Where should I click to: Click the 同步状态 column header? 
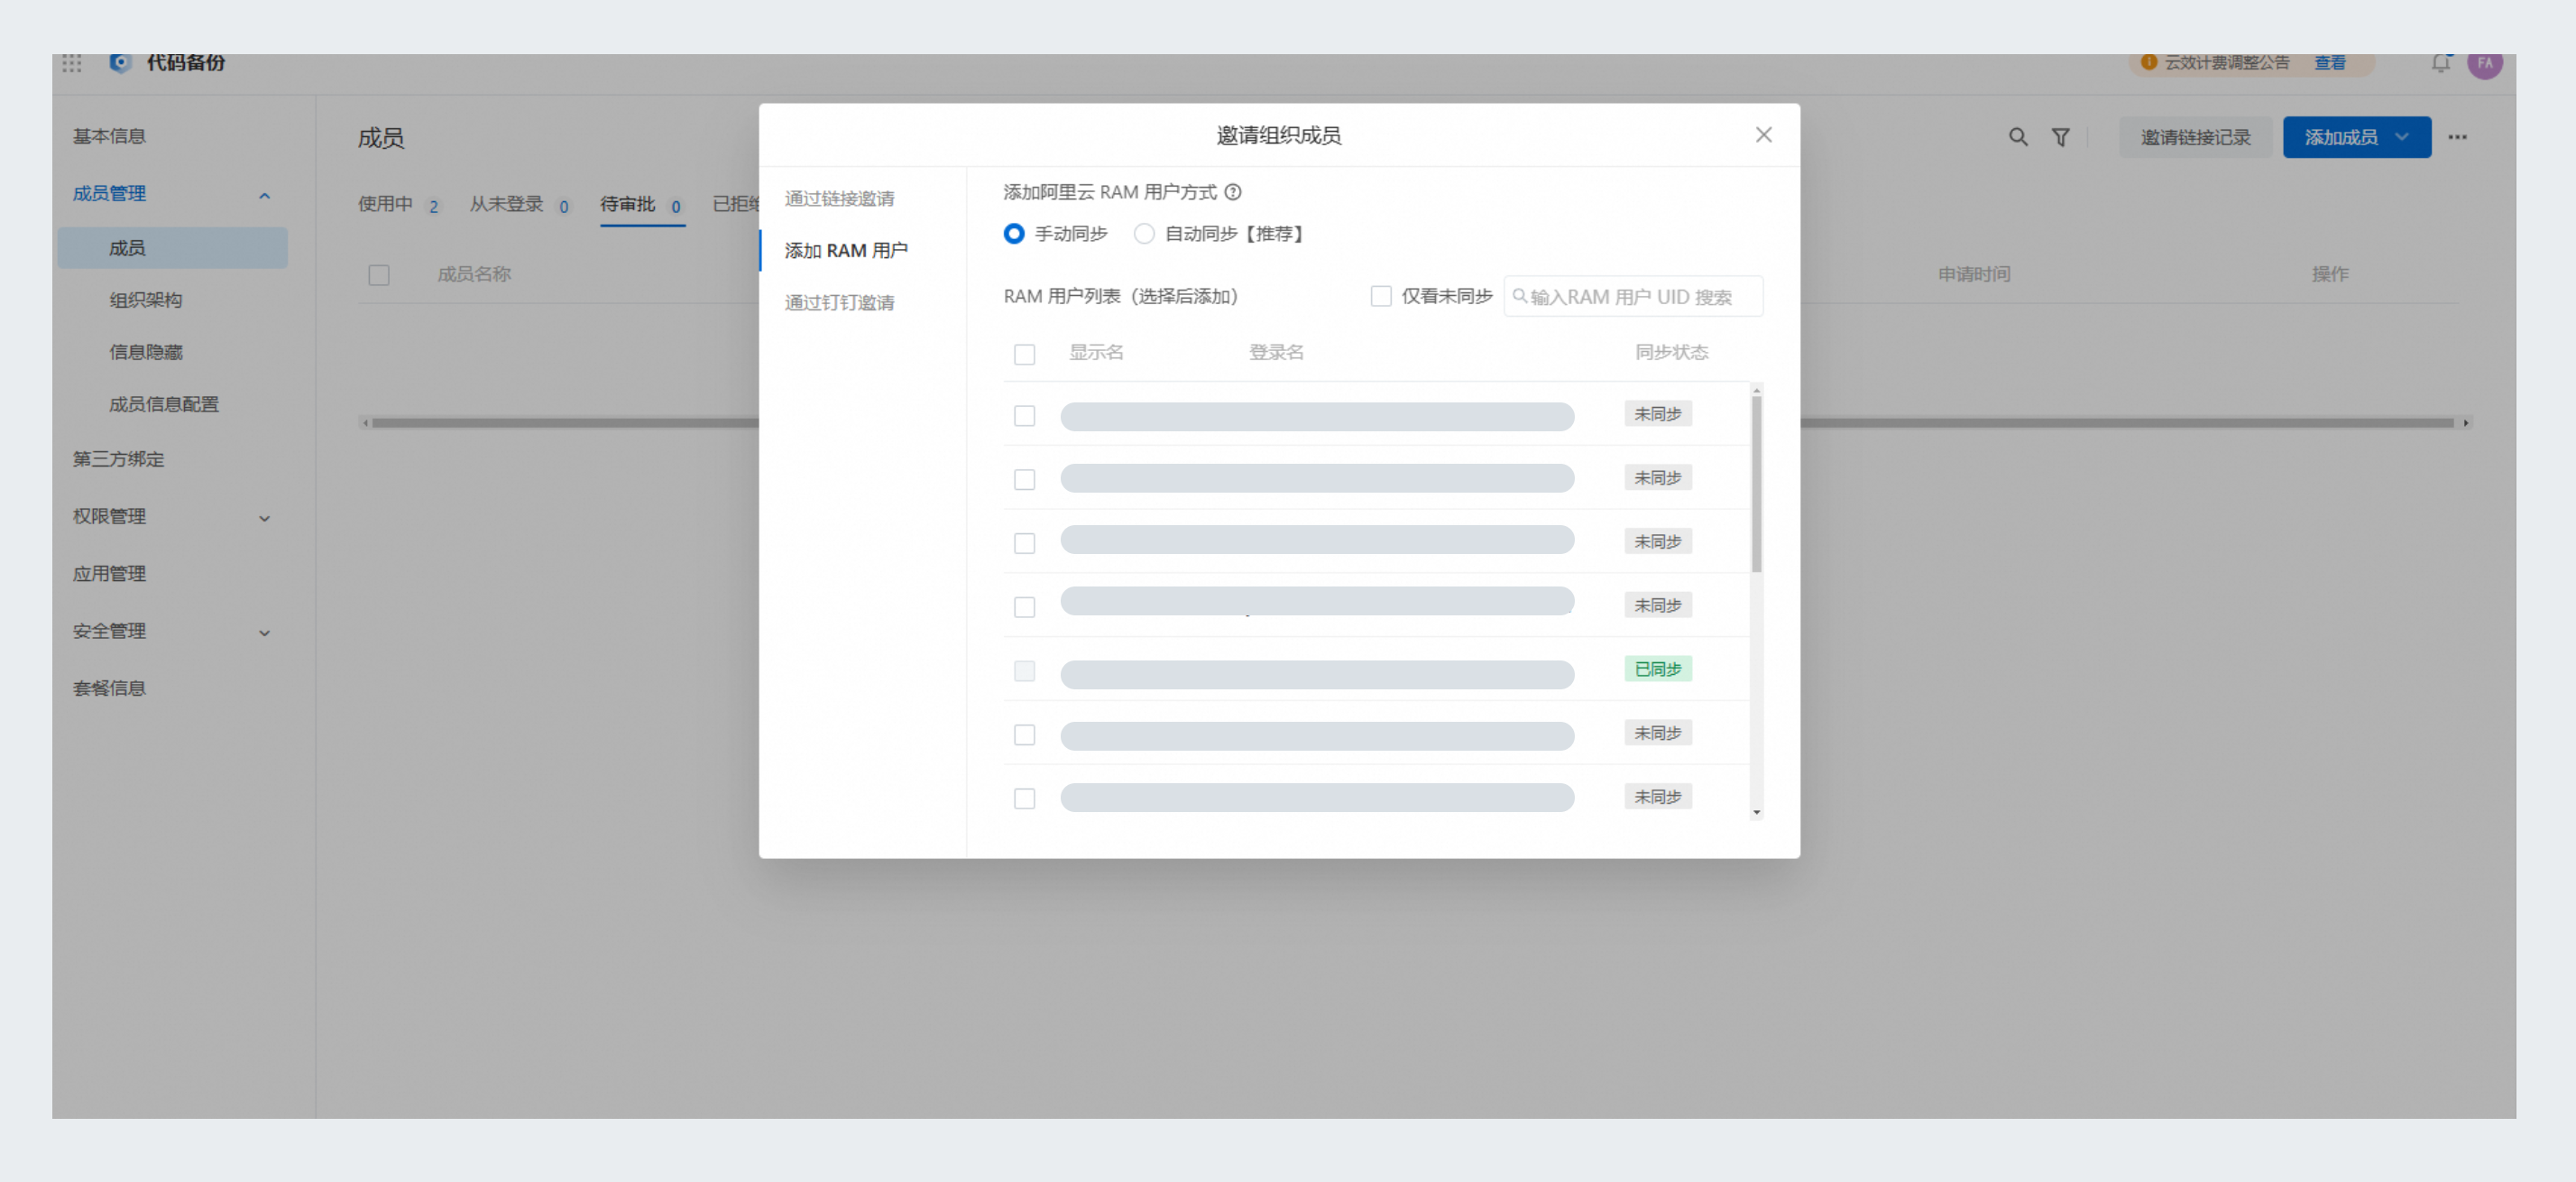tap(1671, 352)
